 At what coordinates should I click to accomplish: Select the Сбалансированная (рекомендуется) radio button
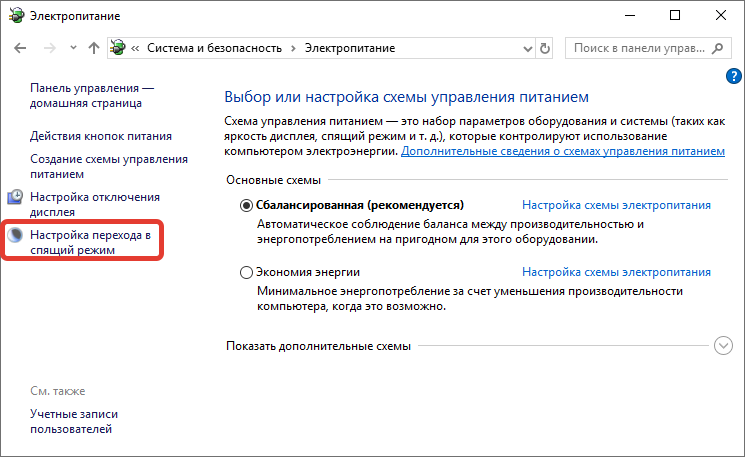point(246,206)
